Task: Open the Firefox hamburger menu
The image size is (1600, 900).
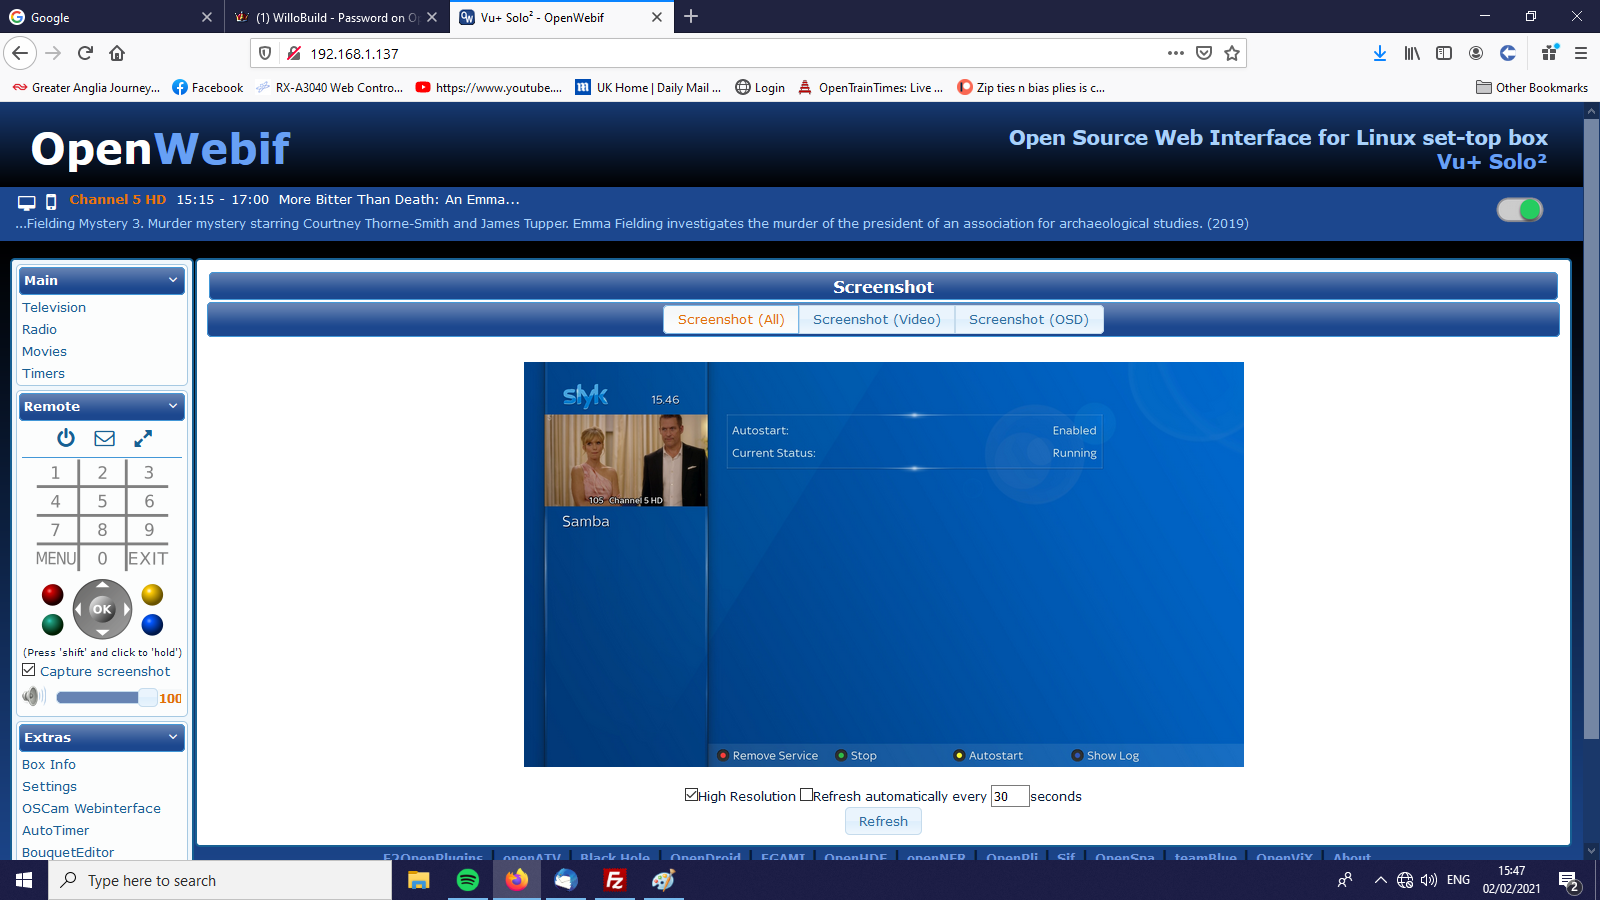Action: [x=1581, y=53]
